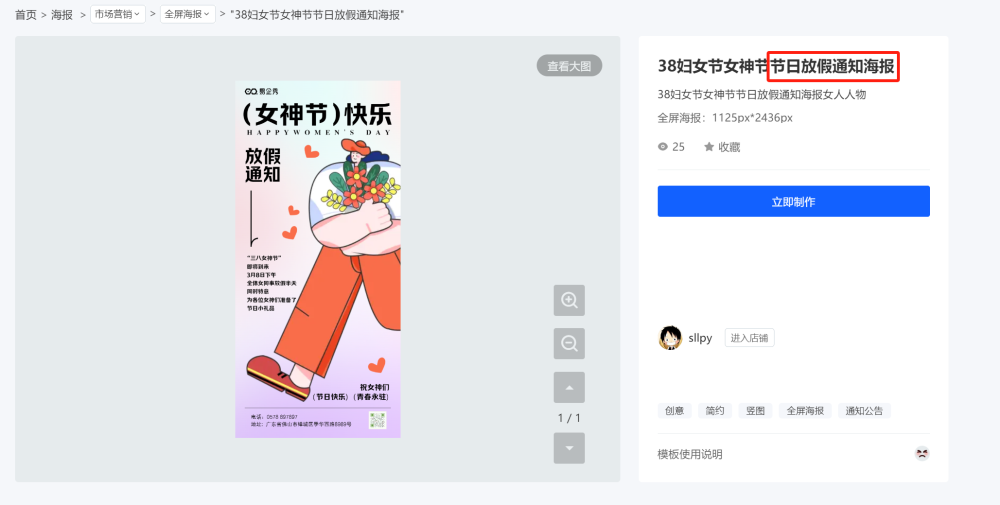Click the blue 立即制作 button
Viewport: 1000px width, 505px height.
793,201
